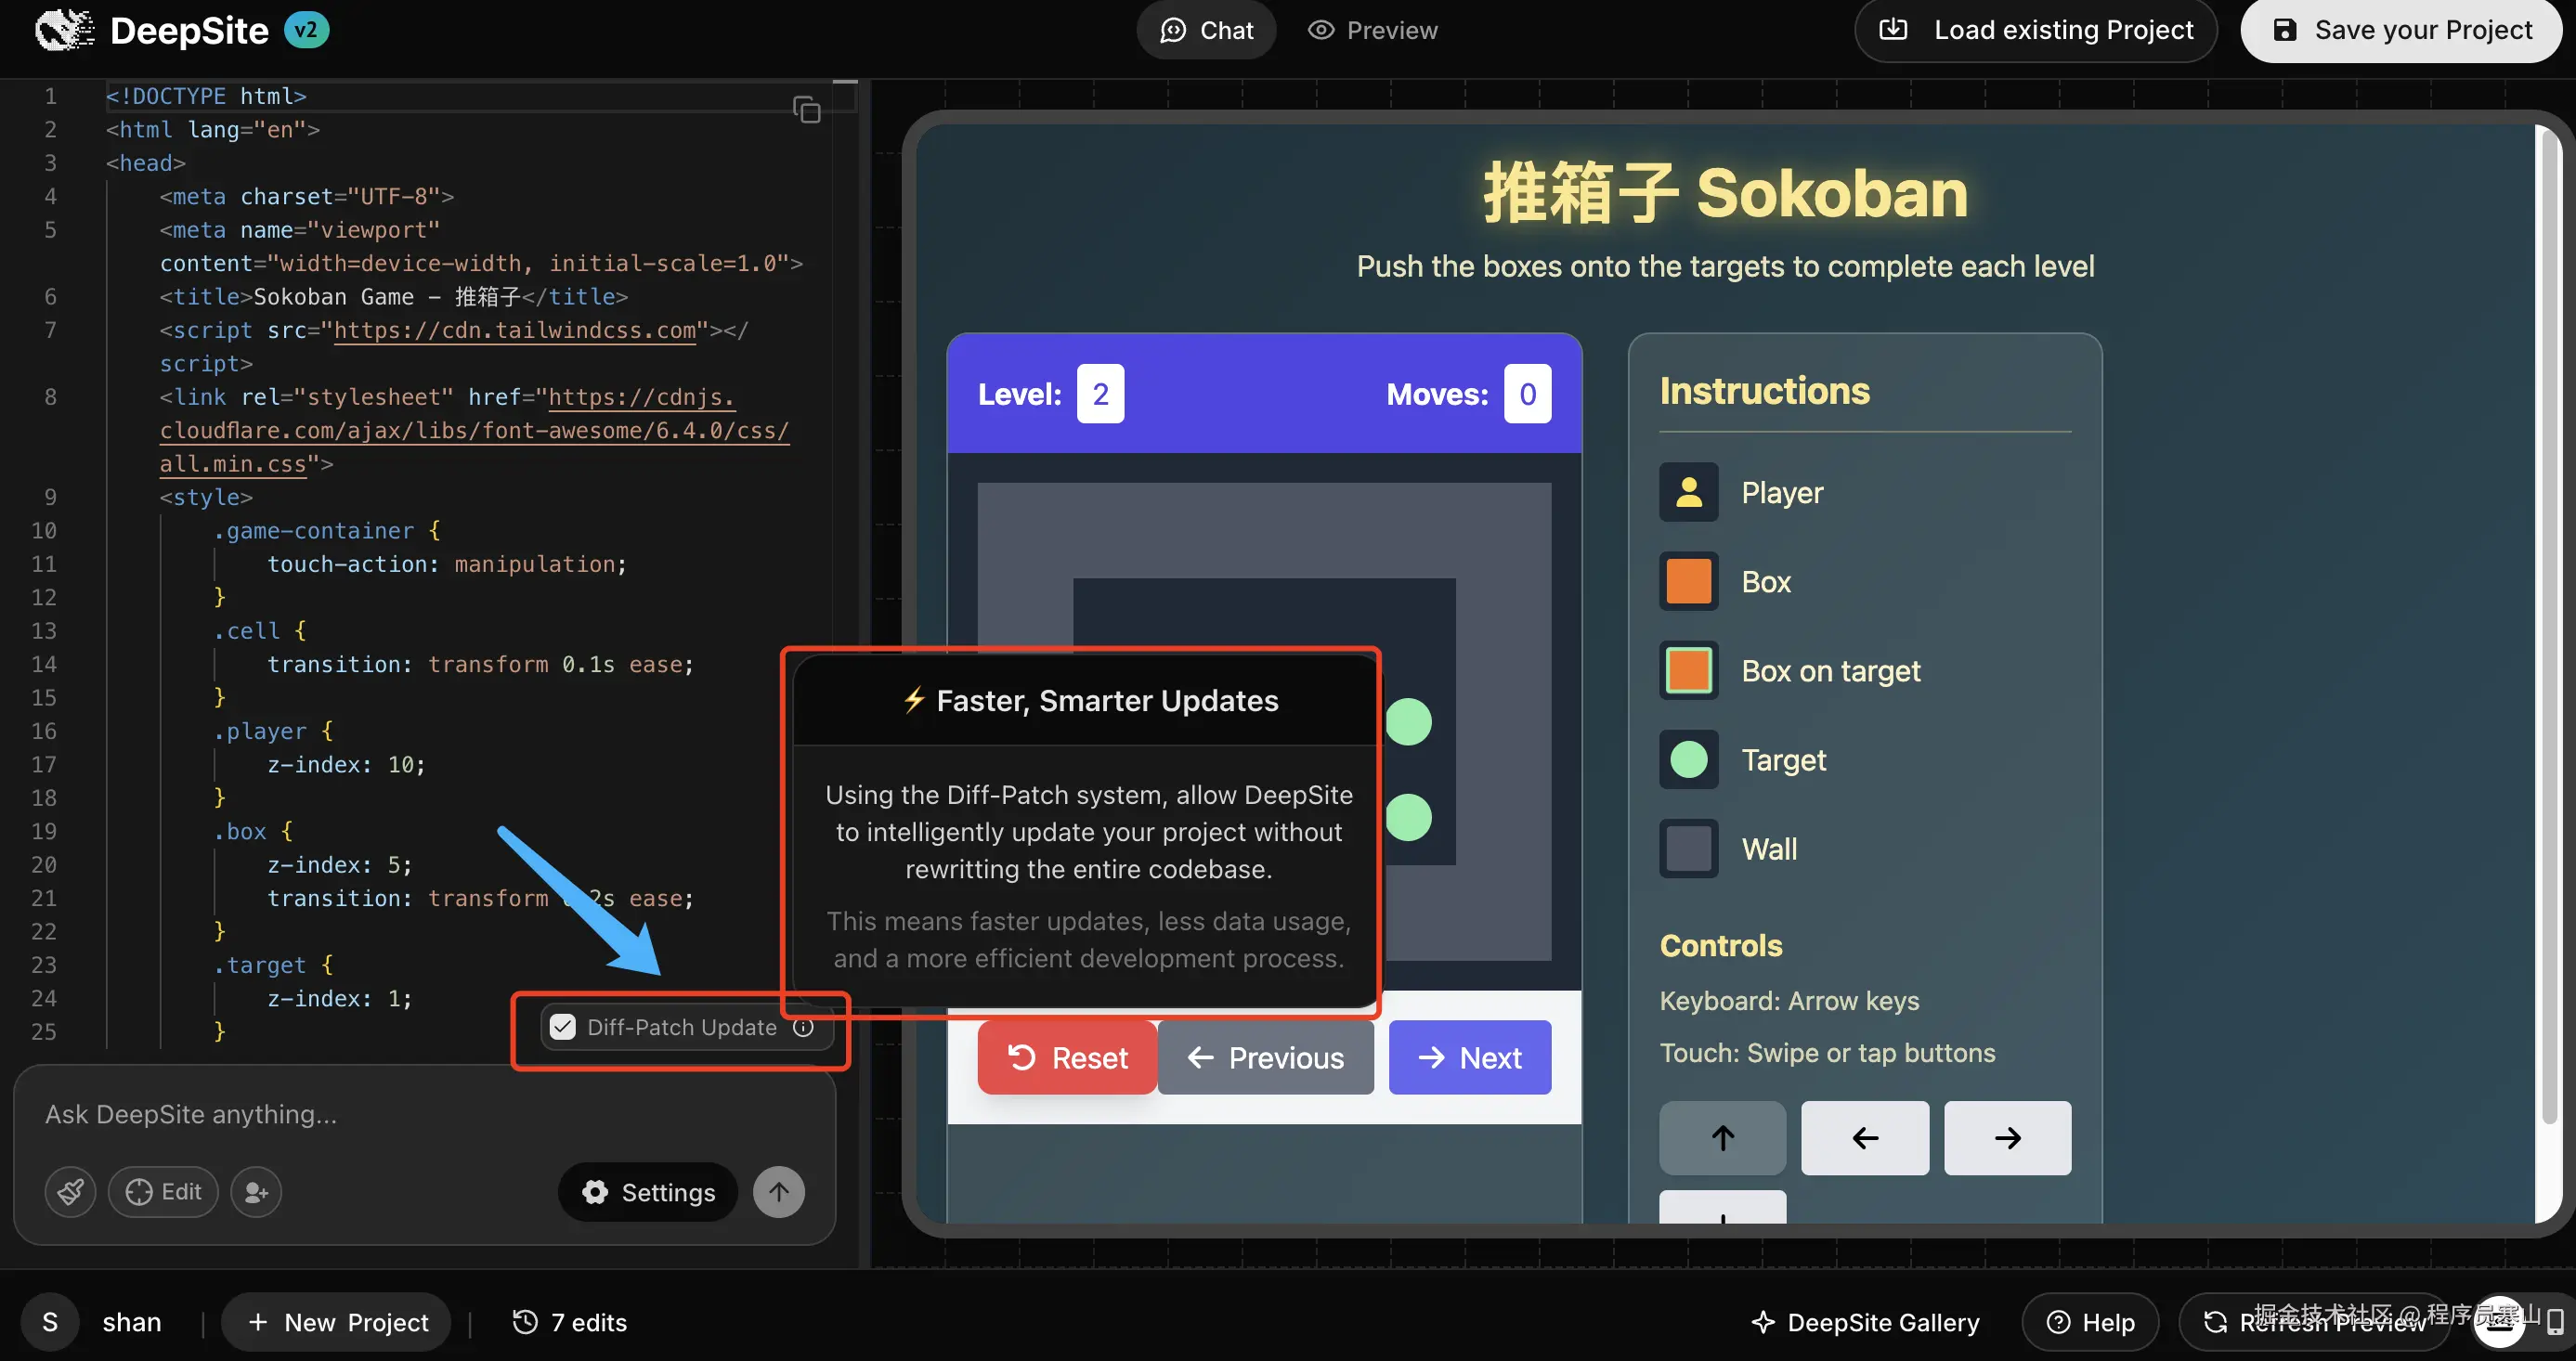Switch to the Preview tab

1372,30
